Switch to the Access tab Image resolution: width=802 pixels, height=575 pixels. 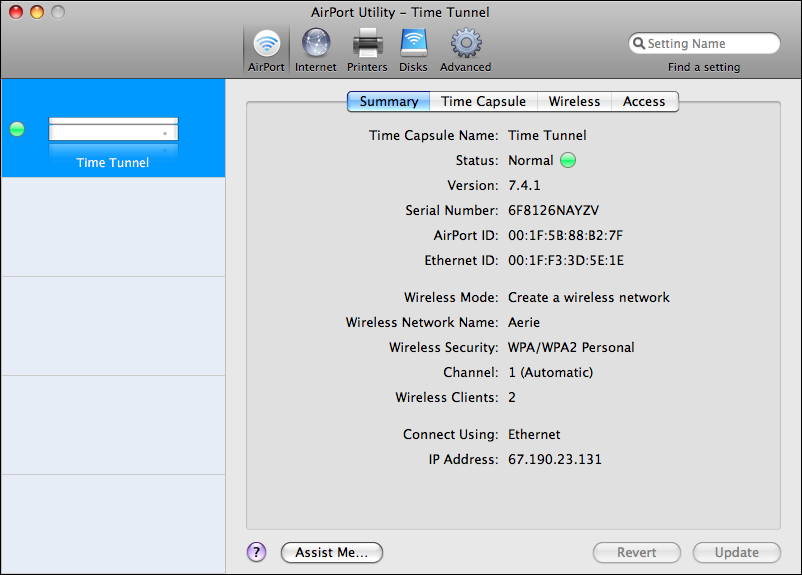[x=644, y=101]
